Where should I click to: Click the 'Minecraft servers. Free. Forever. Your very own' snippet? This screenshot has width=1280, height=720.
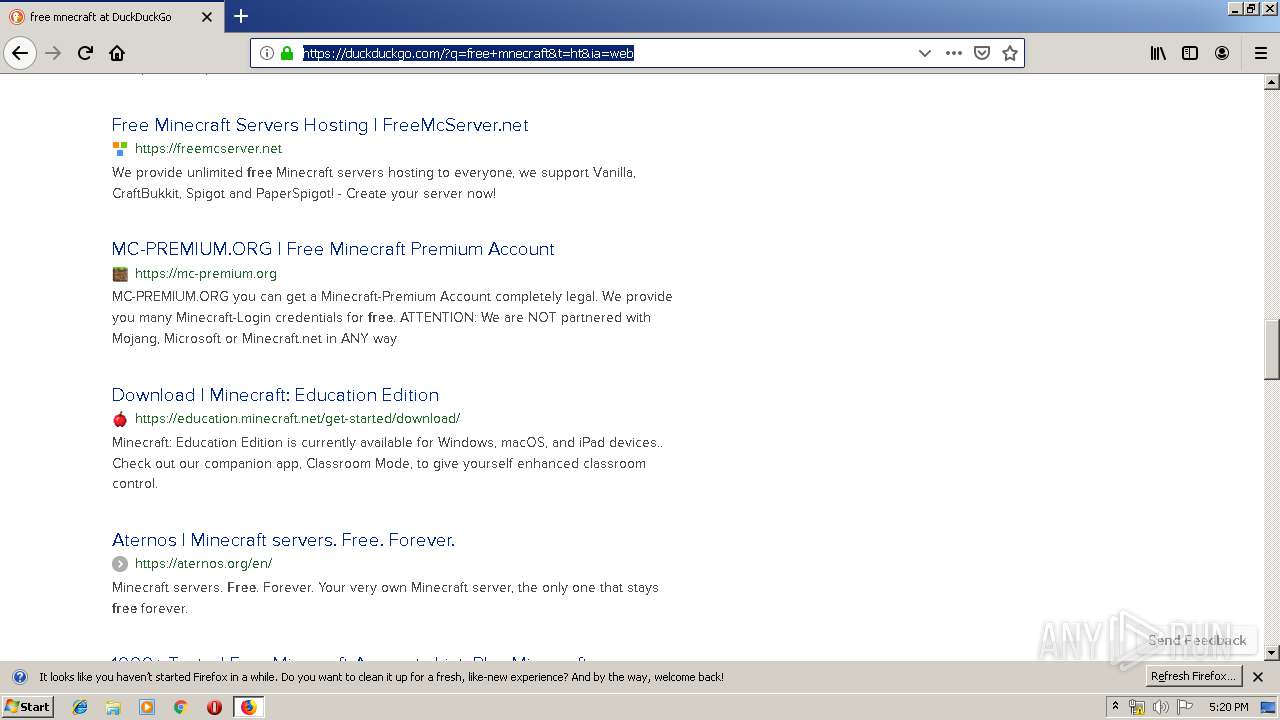point(385,598)
